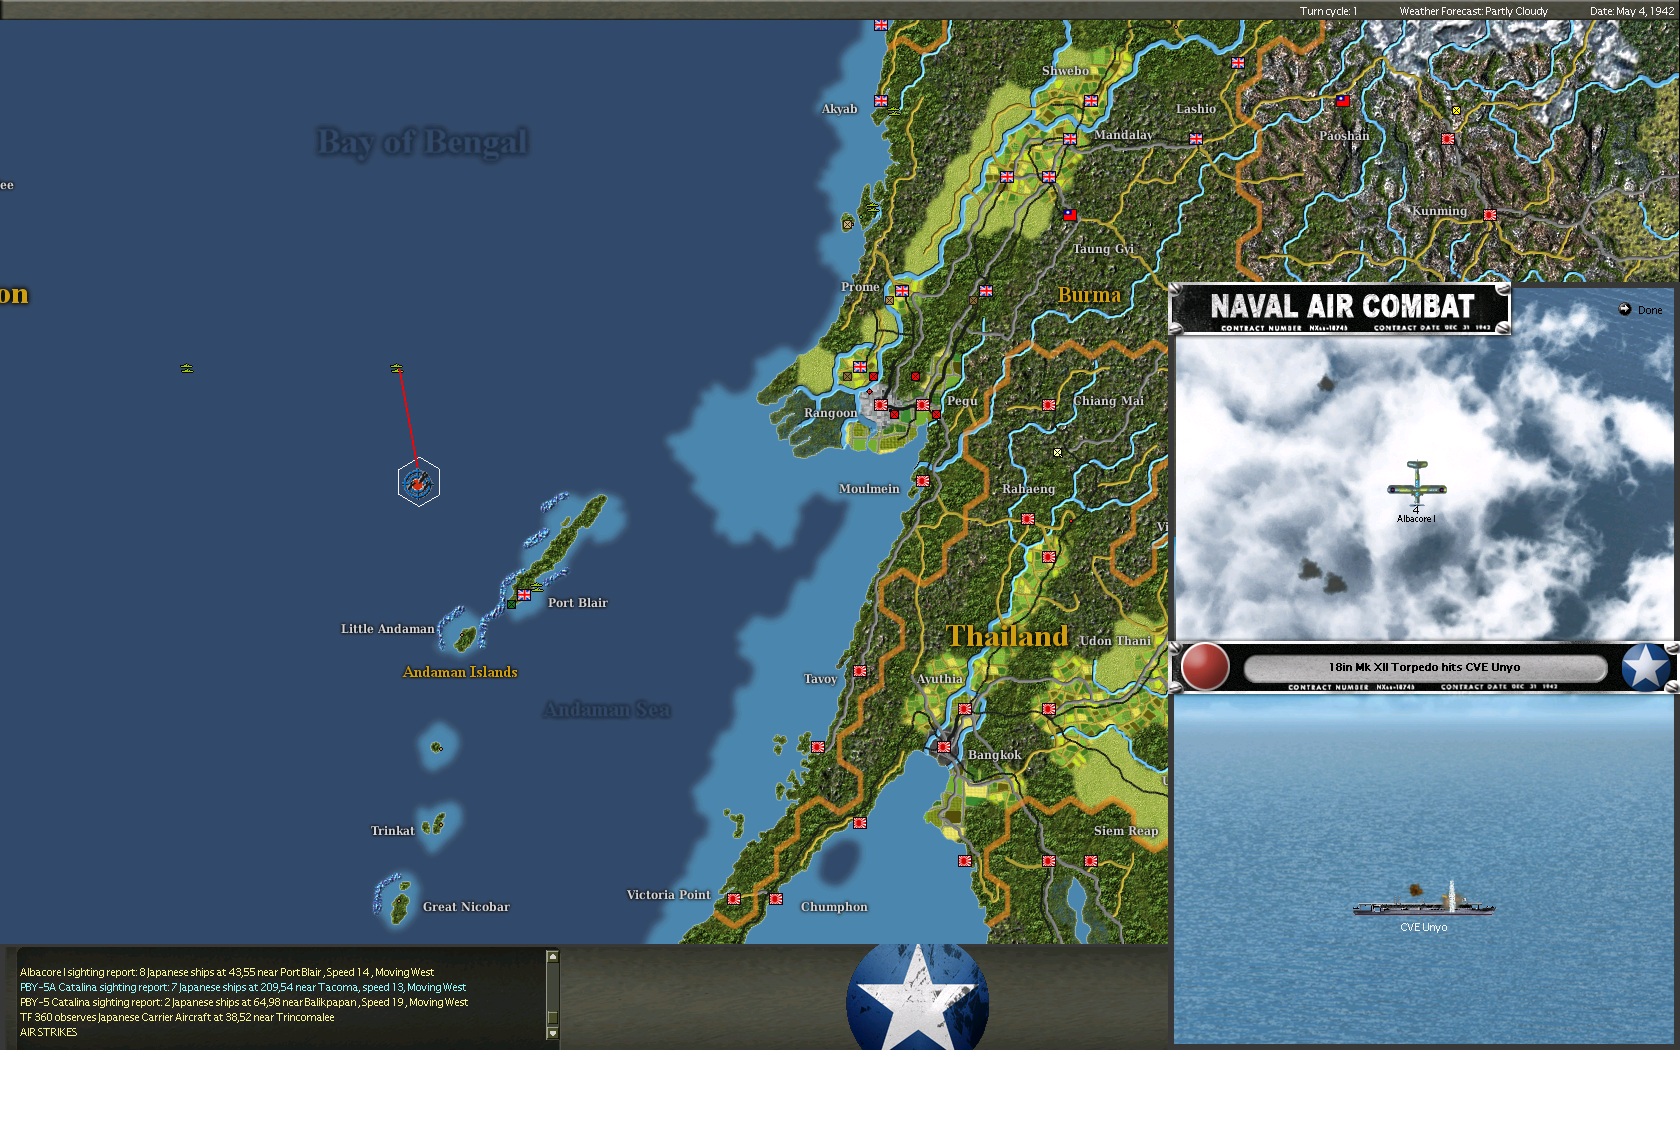
Task: Click the Japanese flag at Tavoy
Action: coord(860,671)
